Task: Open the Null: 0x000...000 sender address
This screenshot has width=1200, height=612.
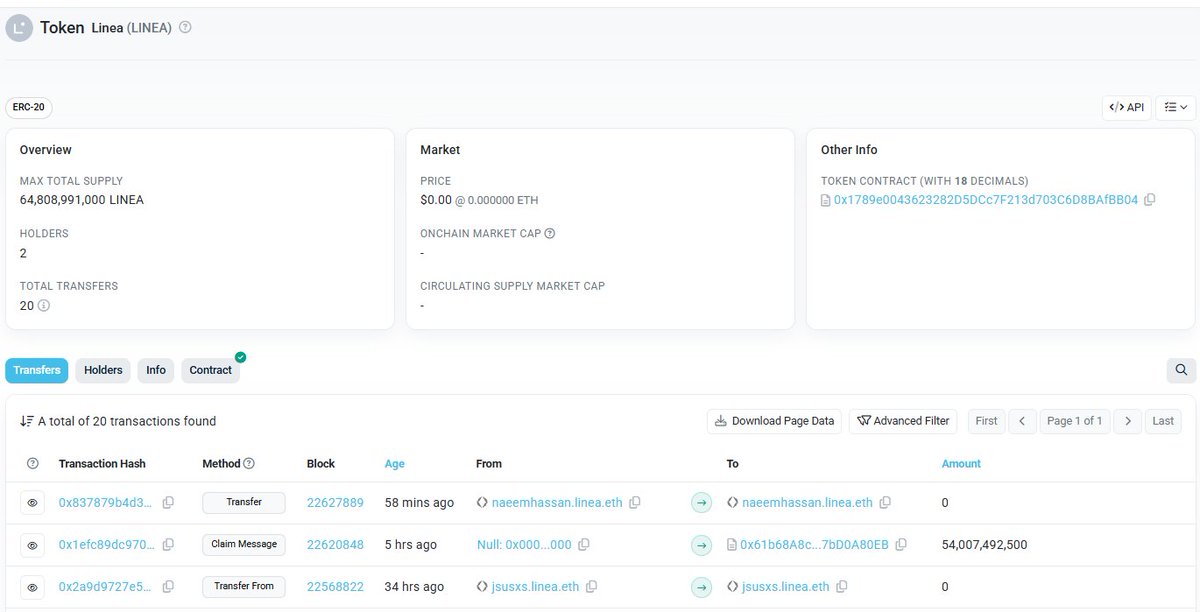Action: click(524, 545)
